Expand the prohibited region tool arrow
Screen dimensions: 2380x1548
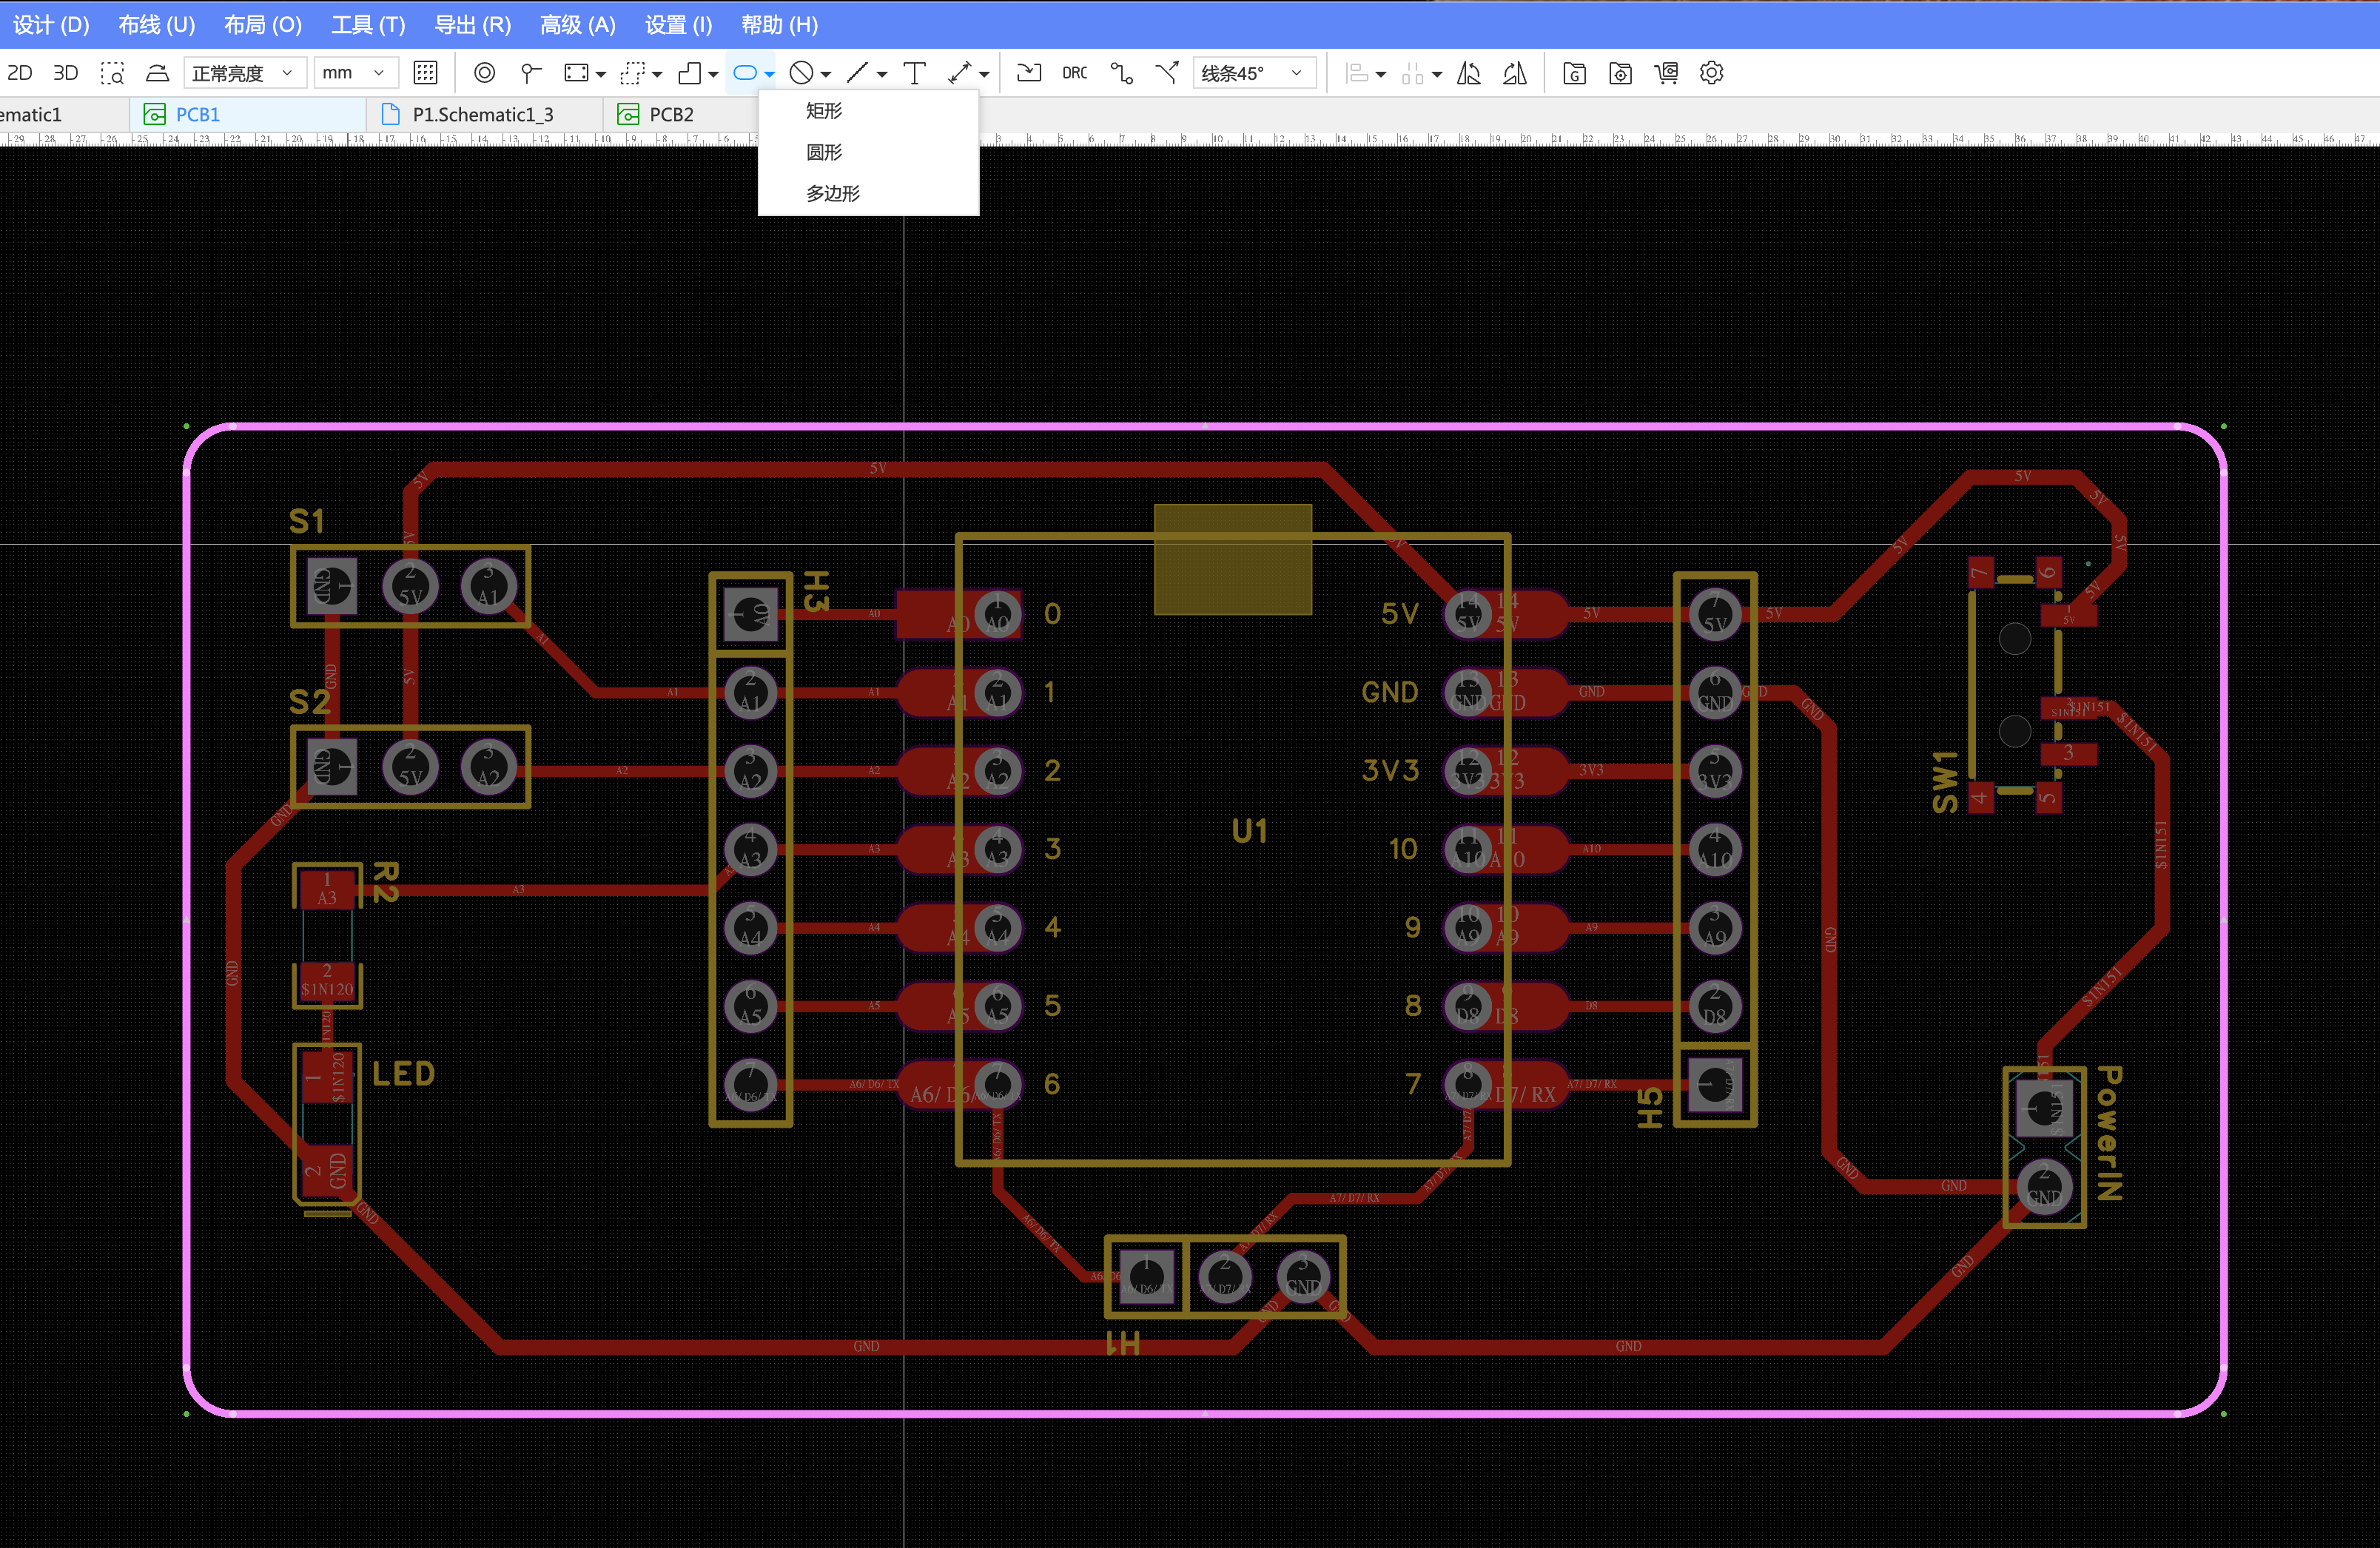826,74
